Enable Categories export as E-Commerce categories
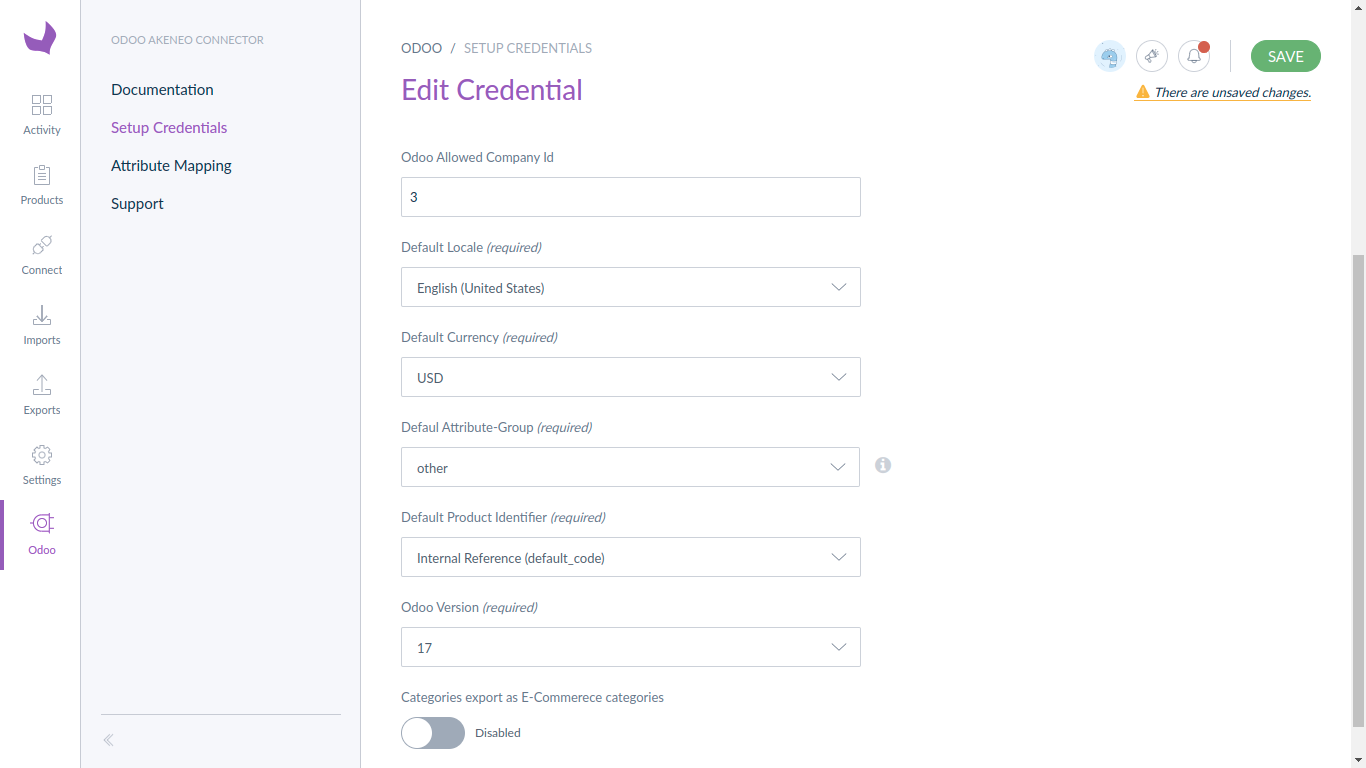Image resolution: width=1366 pixels, height=768 pixels. click(x=432, y=732)
